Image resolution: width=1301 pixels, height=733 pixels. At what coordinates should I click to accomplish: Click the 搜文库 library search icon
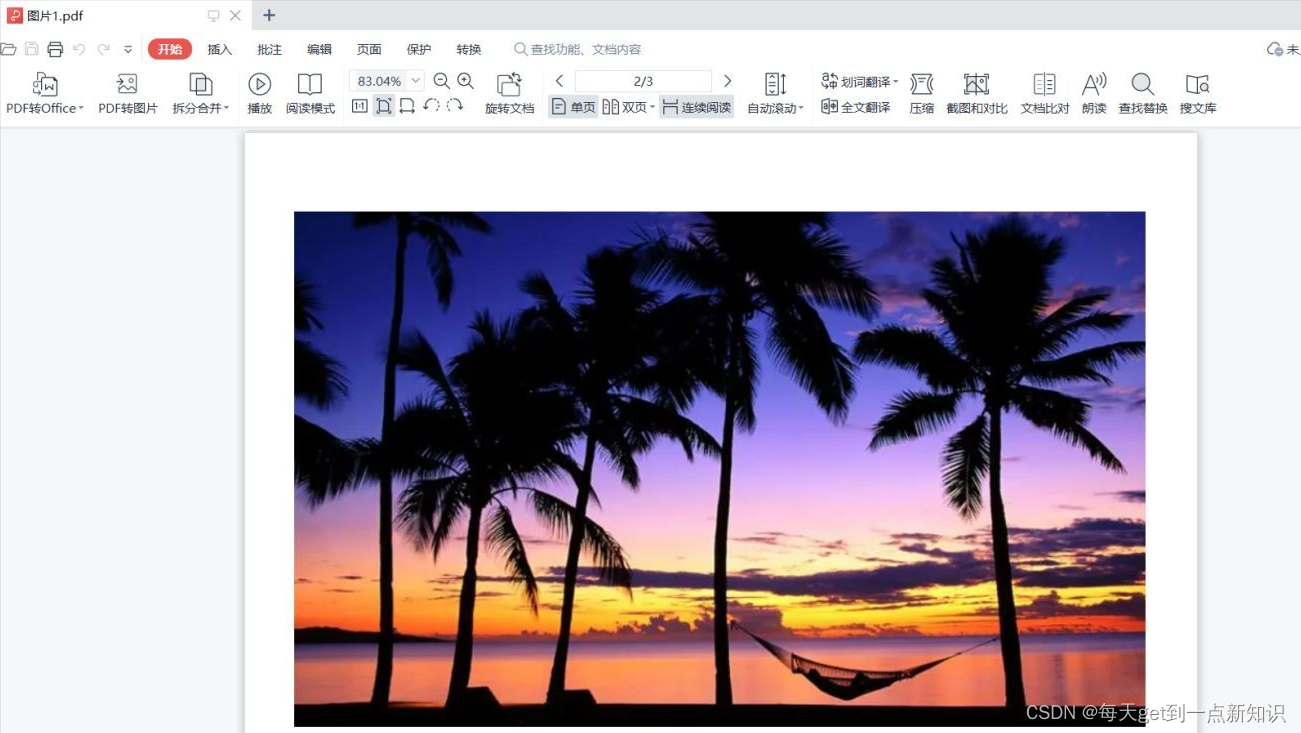pyautogui.click(x=1198, y=84)
